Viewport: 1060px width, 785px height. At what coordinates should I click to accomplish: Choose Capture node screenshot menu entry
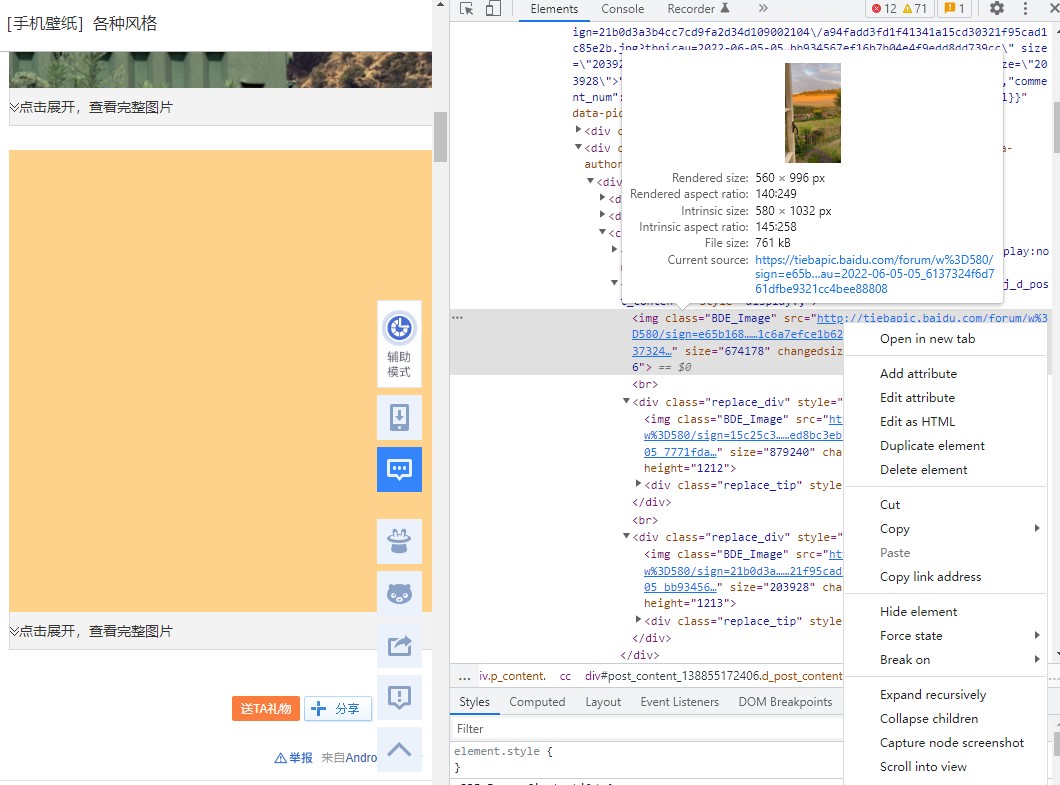951,743
